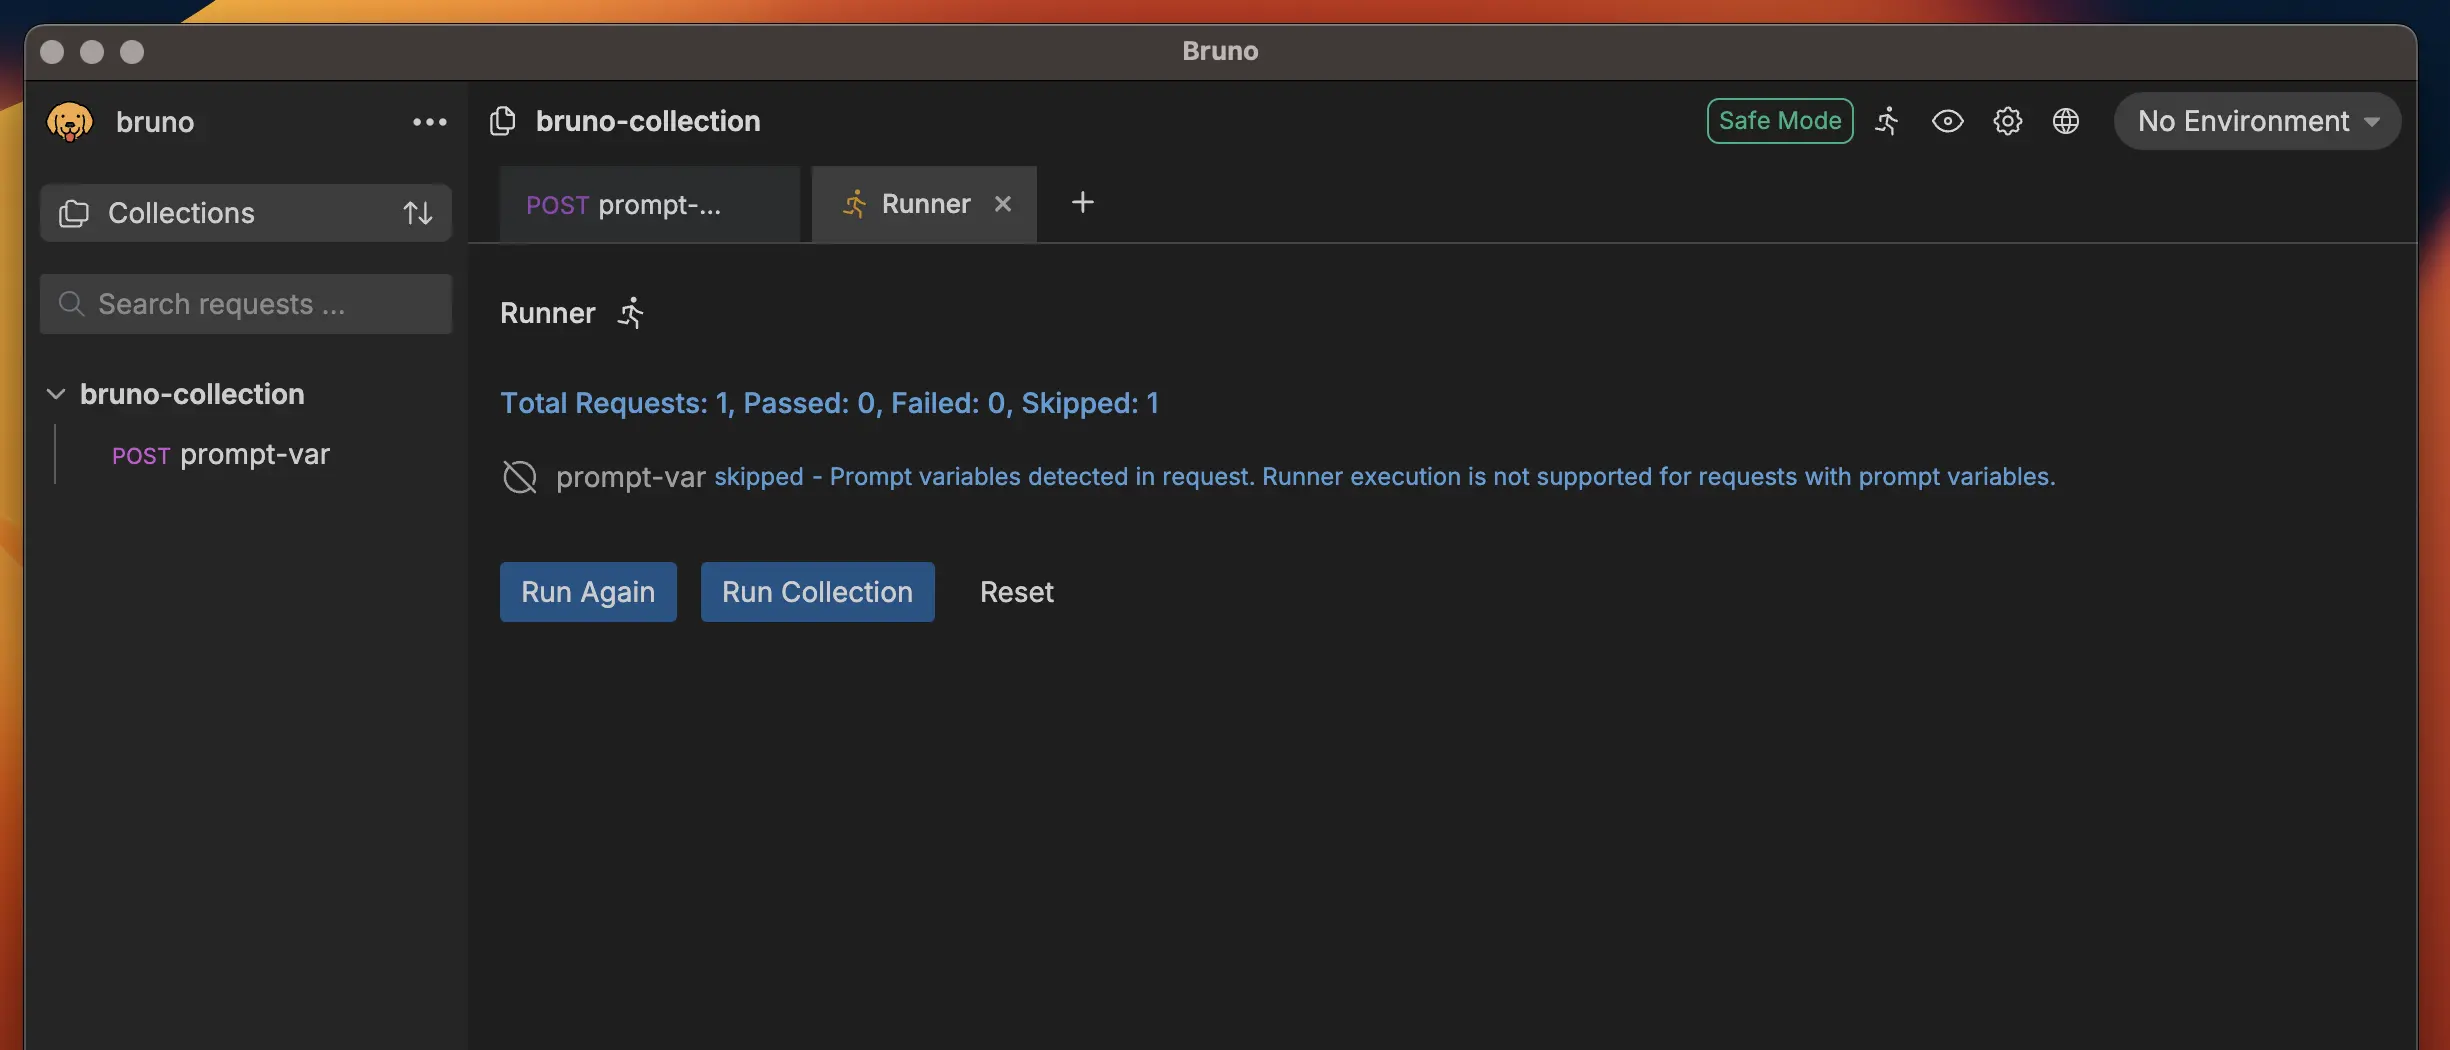Open the Collections switcher in the sidebar

(180, 213)
